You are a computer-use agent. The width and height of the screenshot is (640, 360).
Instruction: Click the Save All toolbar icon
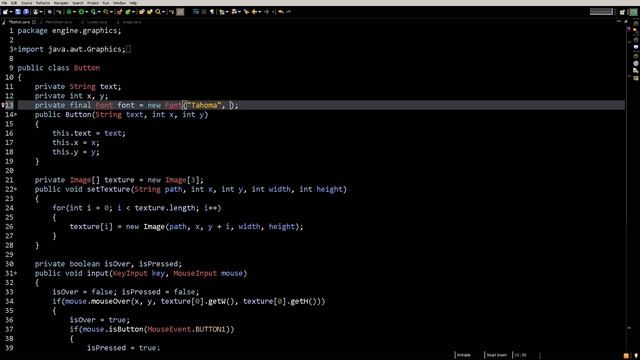click(x=25, y=12)
